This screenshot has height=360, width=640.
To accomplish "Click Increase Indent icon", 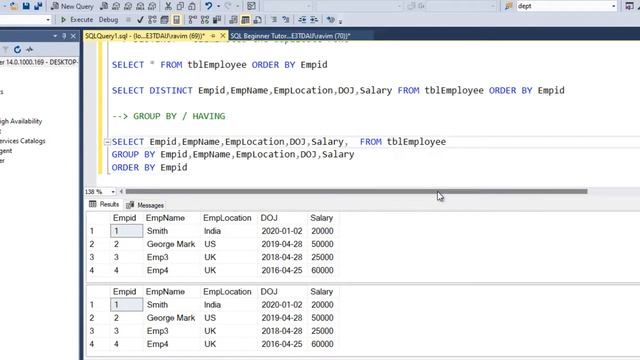I will [x=314, y=20].
